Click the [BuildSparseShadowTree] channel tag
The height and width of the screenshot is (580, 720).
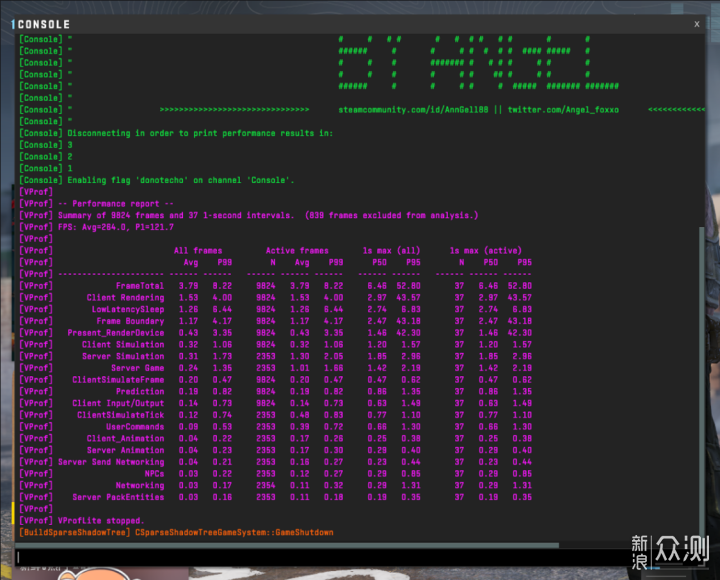74,533
